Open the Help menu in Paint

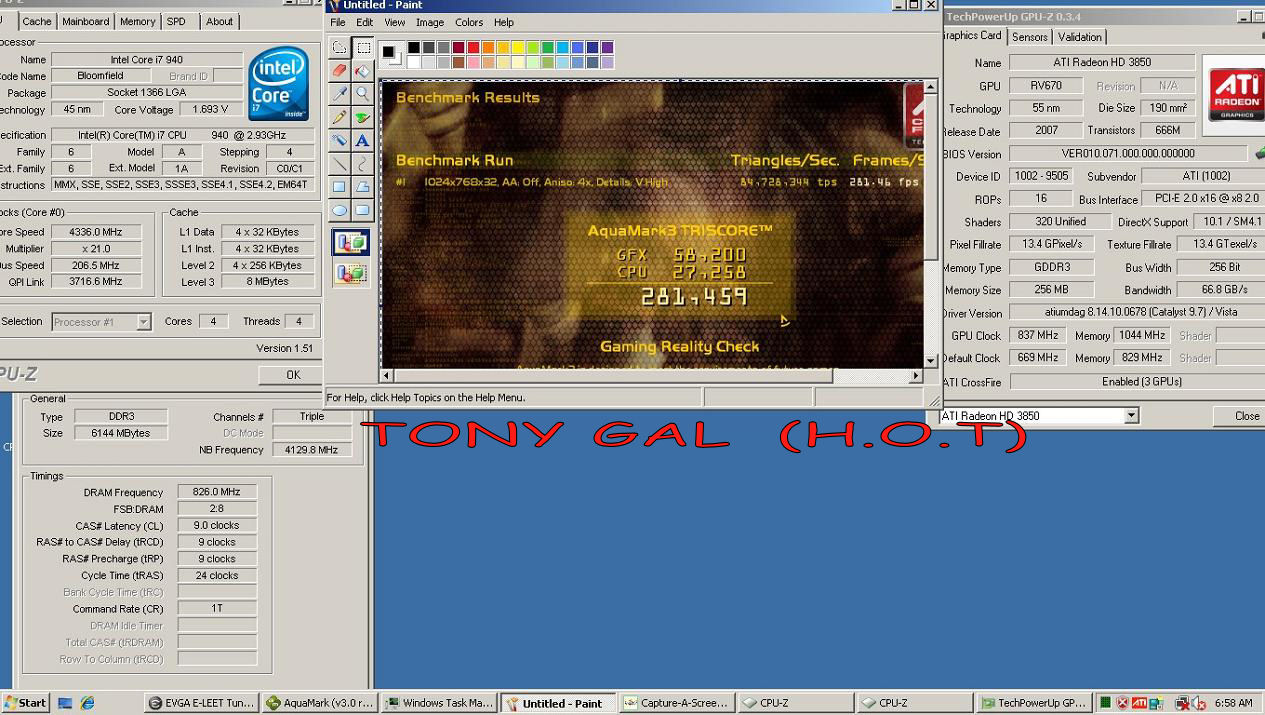[x=504, y=22]
